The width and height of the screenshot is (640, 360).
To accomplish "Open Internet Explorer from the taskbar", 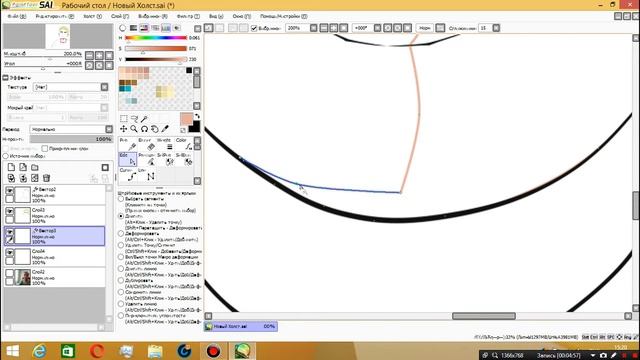I will click(x=40, y=351).
